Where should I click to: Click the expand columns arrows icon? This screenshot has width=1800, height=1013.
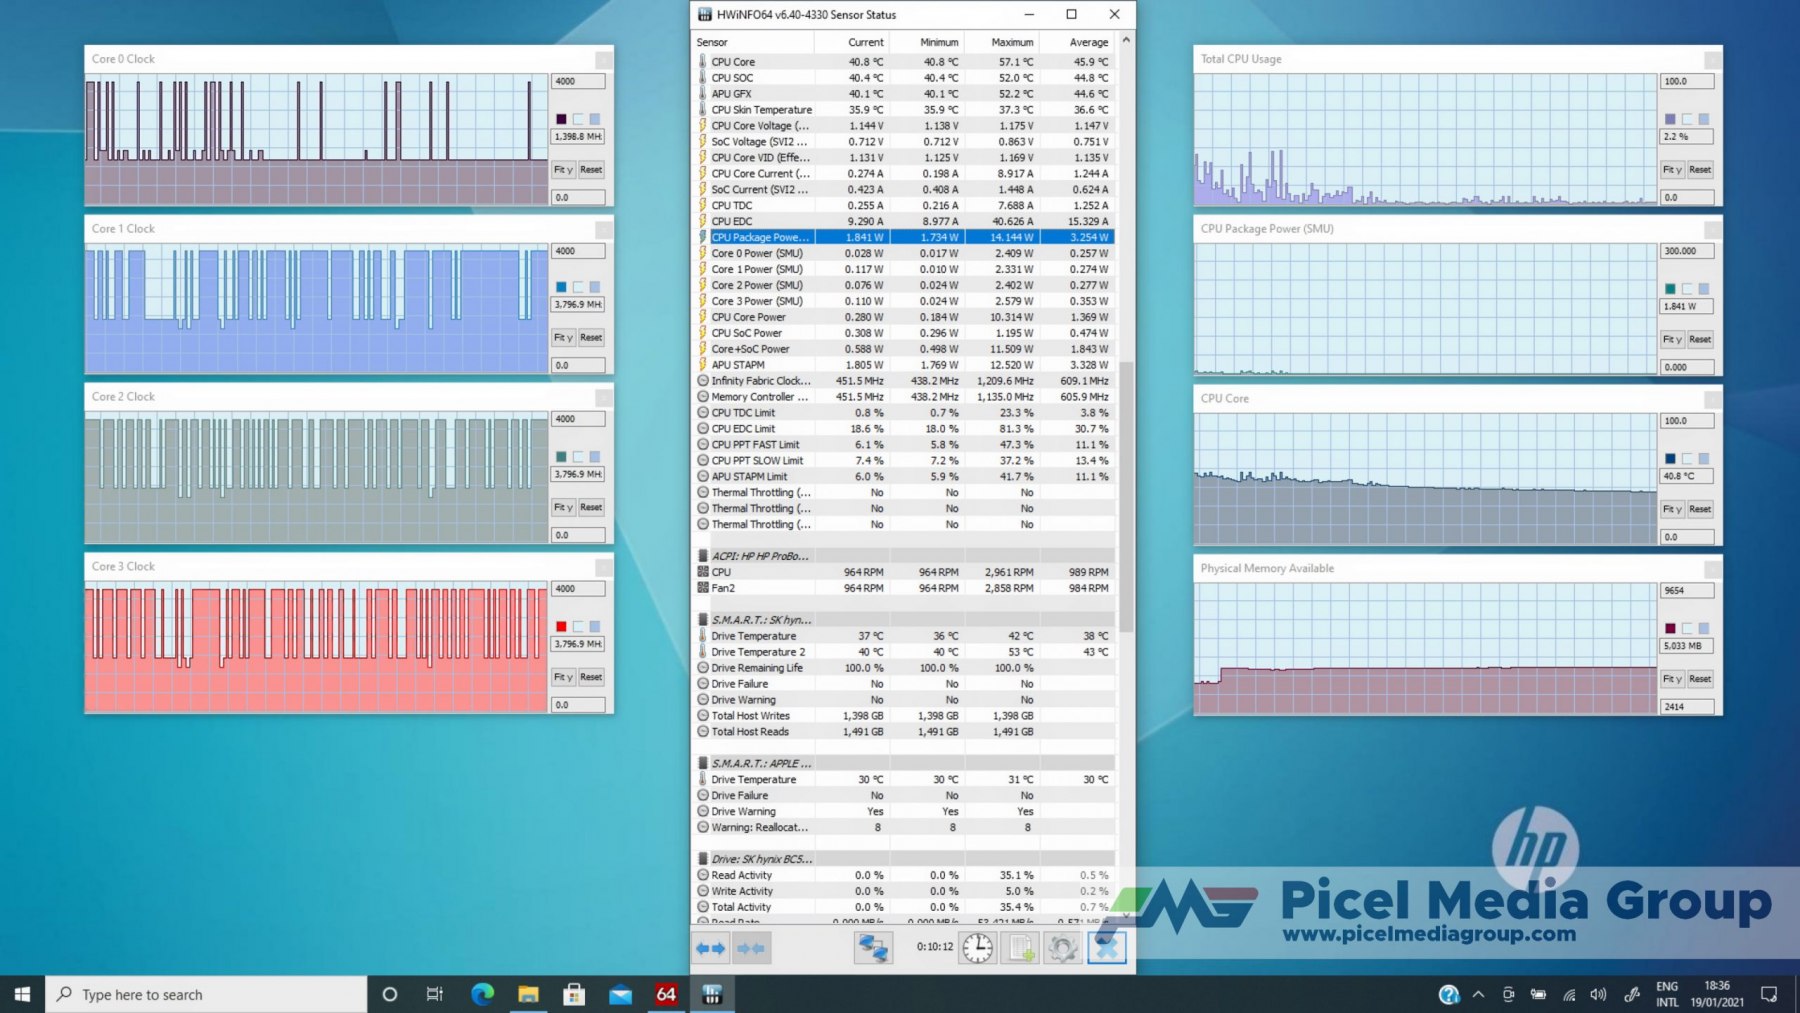tap(710, 948)
